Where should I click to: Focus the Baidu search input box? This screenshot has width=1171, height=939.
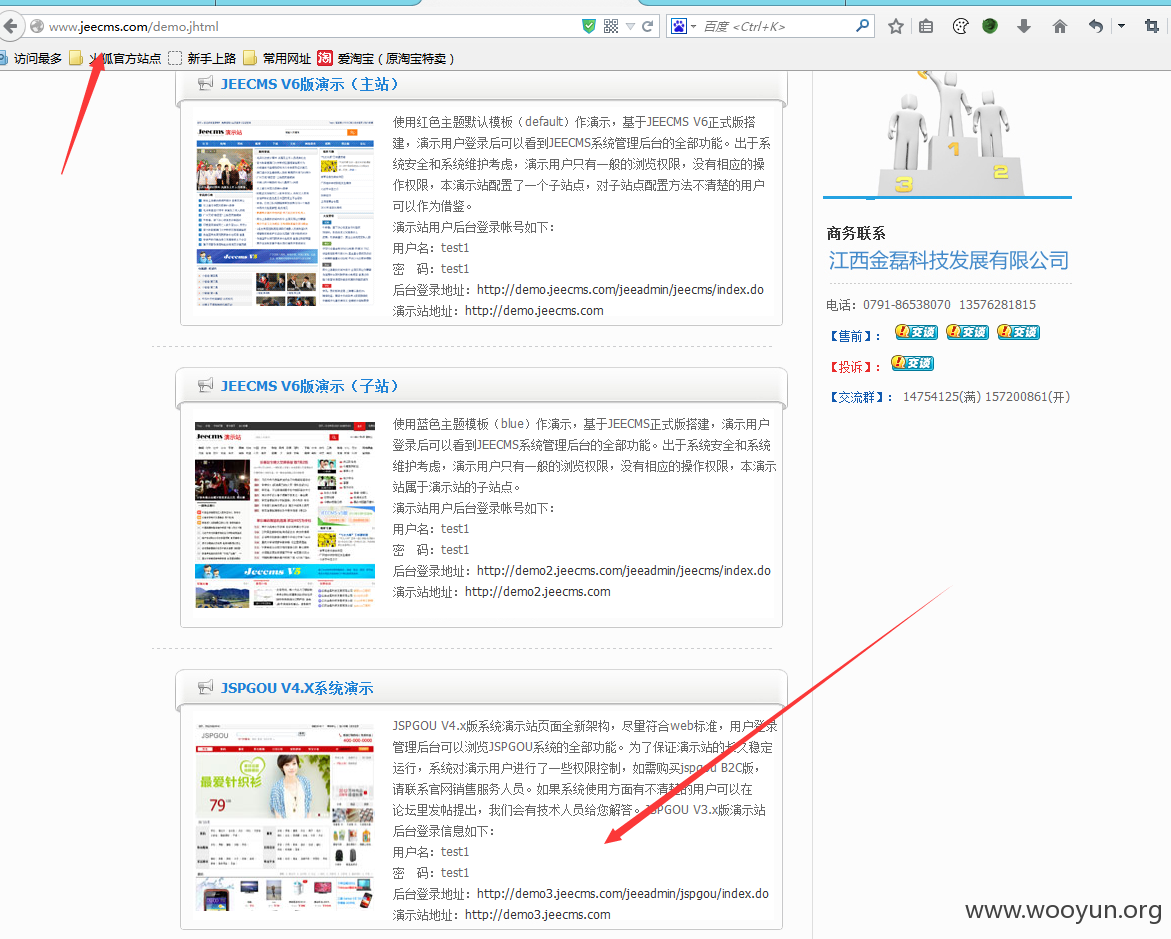tap(777, 27)
